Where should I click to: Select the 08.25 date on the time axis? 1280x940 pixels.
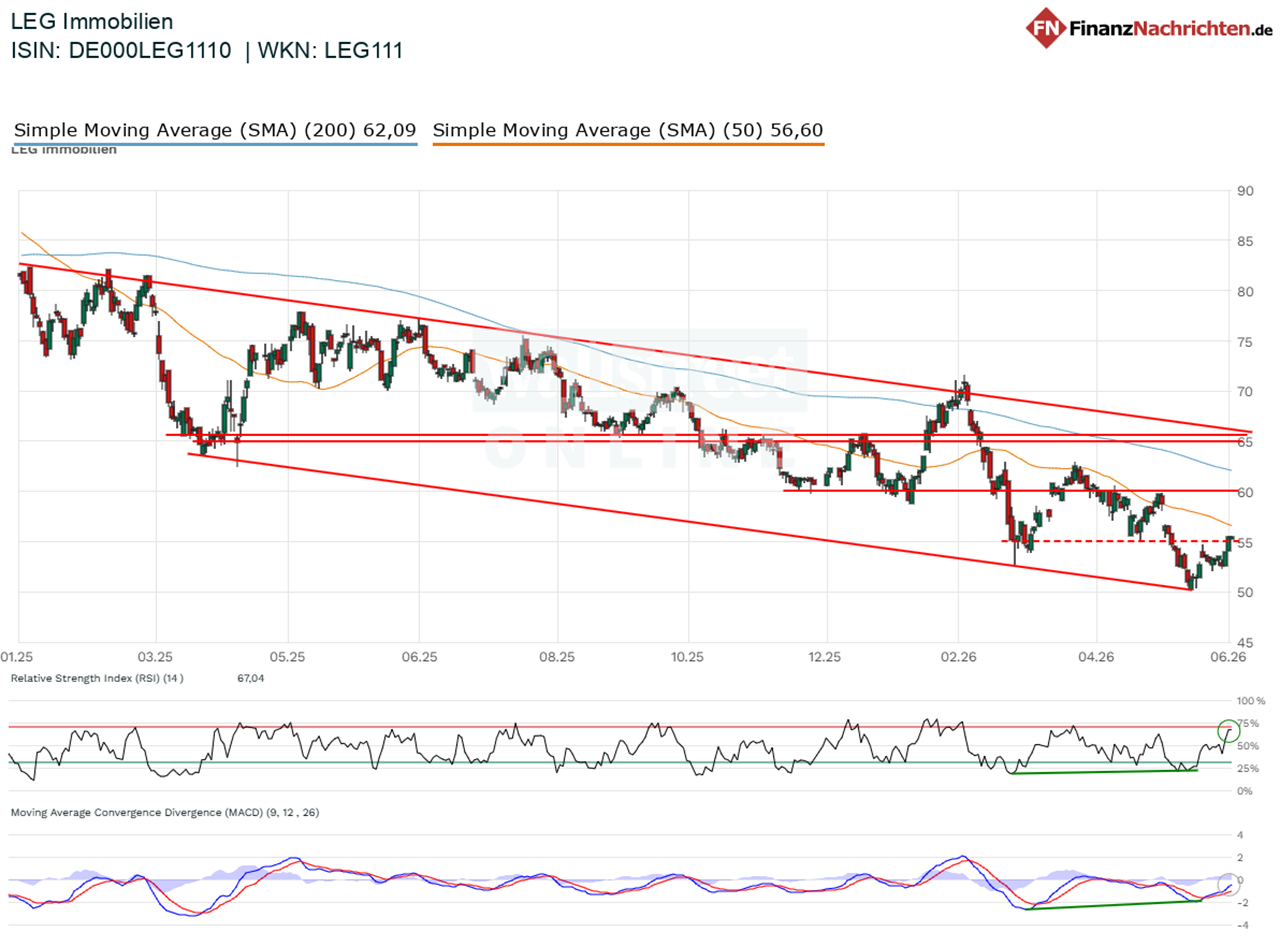point(557,657)
